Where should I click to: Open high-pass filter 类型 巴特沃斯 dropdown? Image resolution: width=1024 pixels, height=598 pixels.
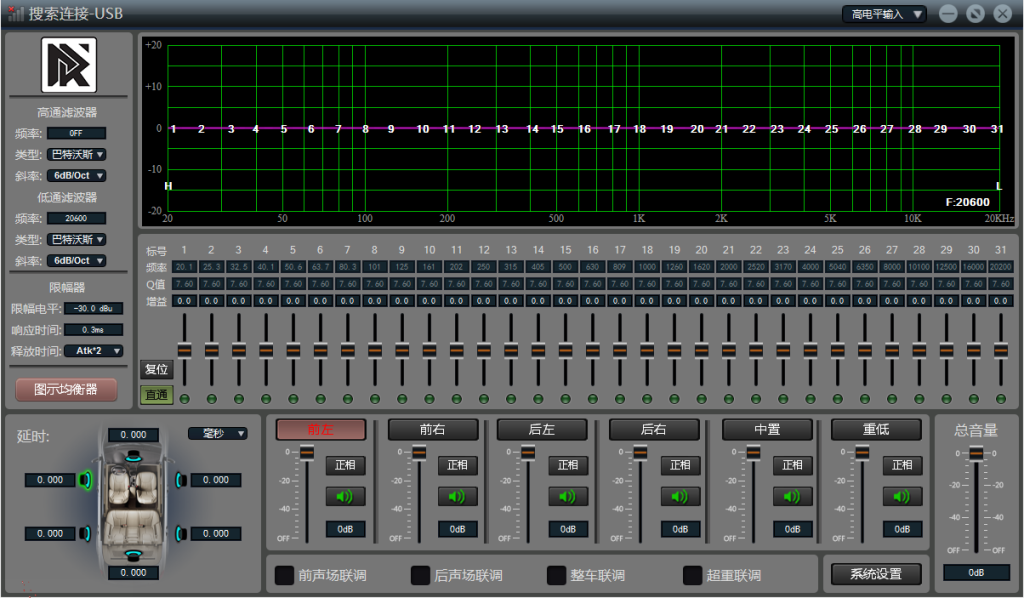click(x=76, y=155)
